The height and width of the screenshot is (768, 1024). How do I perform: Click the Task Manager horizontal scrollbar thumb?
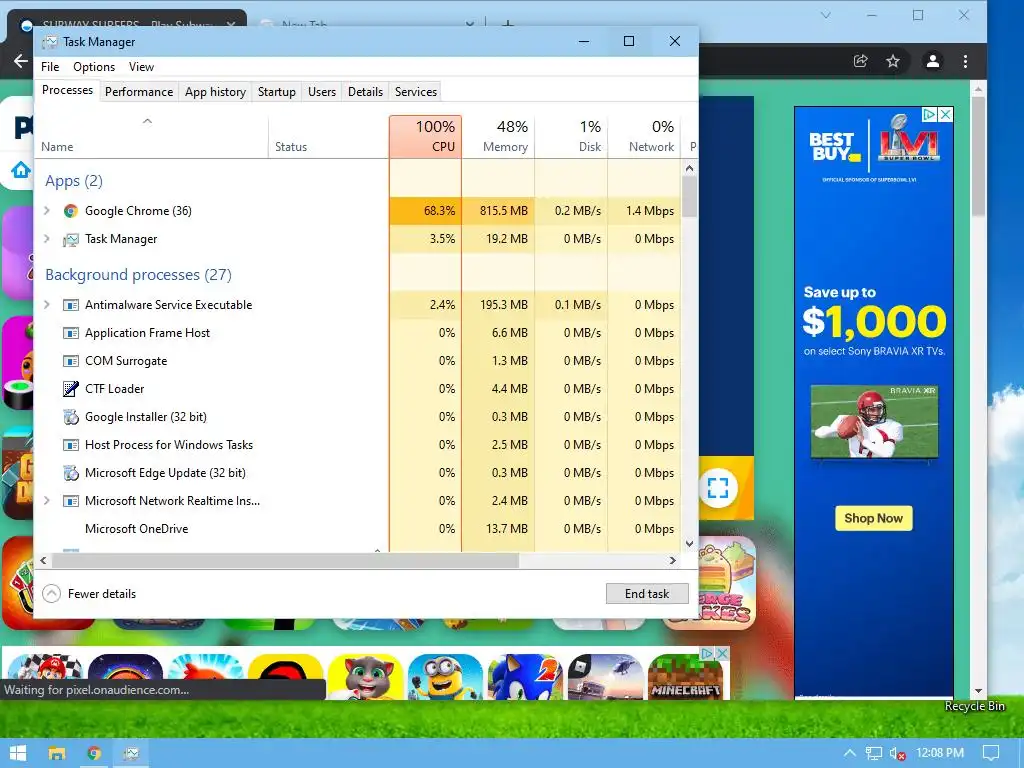[x=285, y=561]
